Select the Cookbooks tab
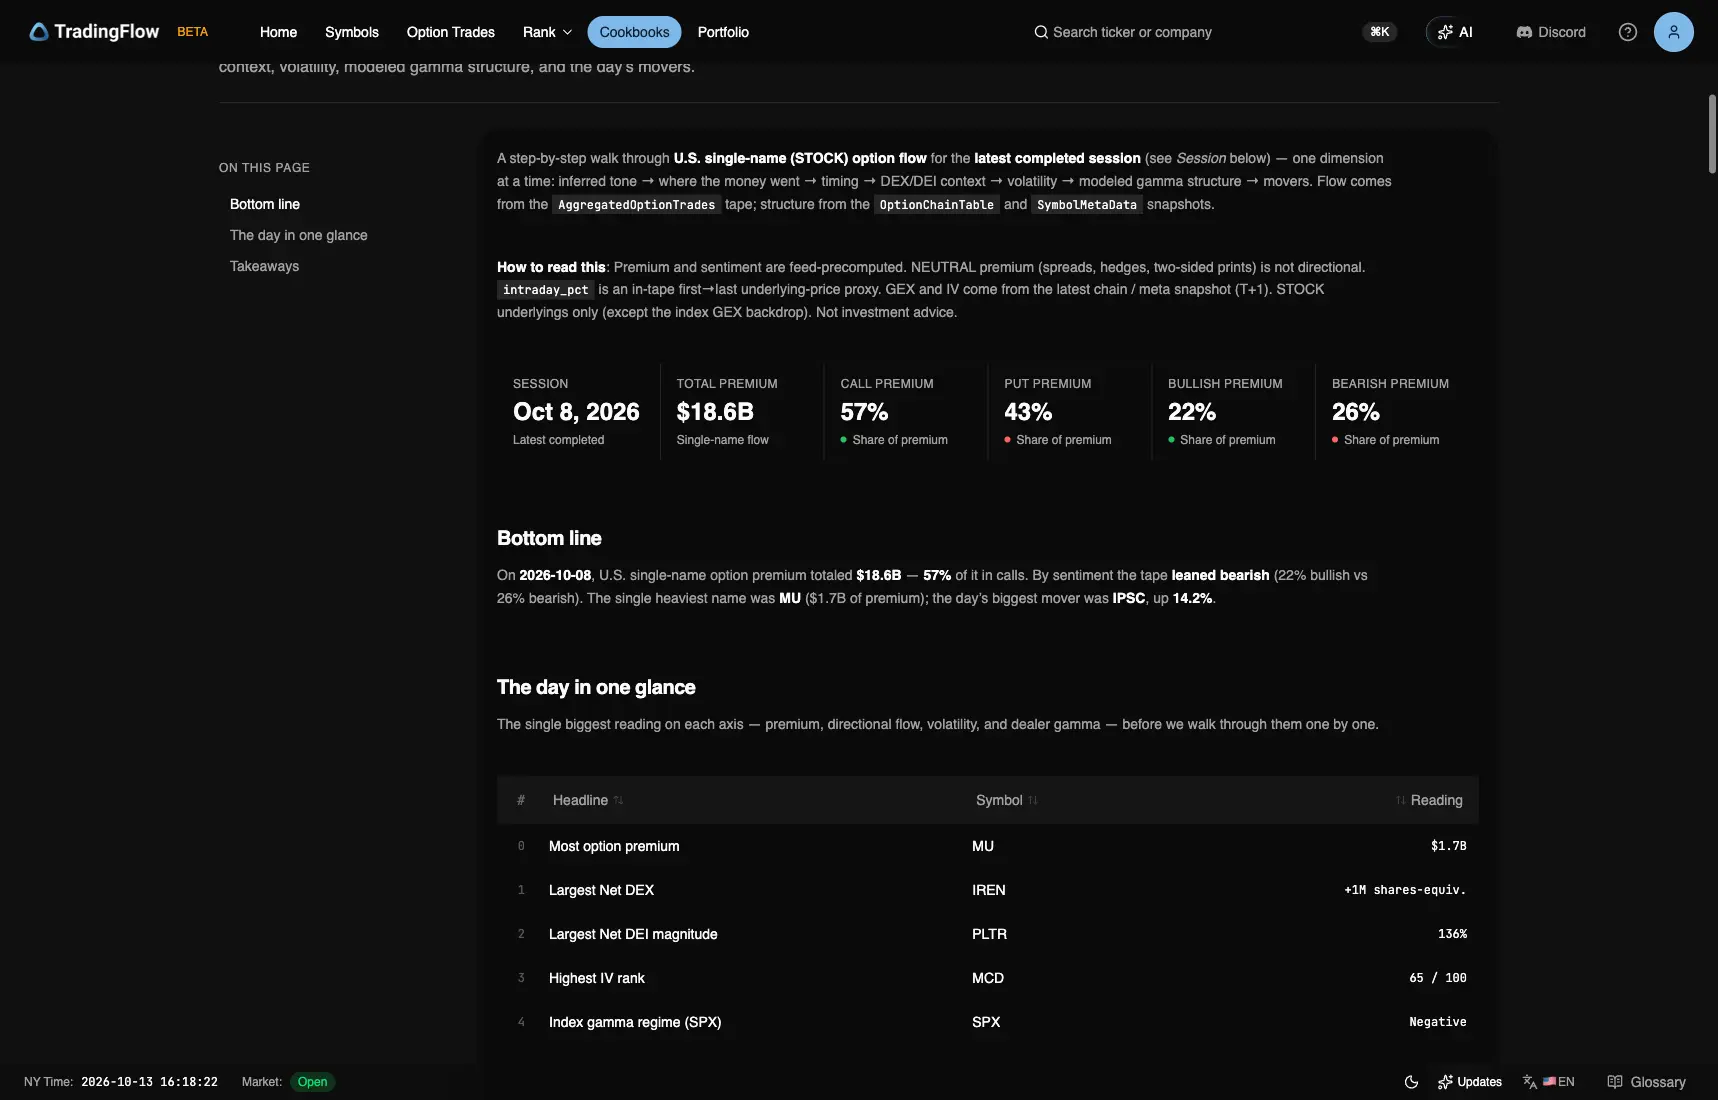This screenshot has width=1718, height=1100. click(x=634, y=32)
